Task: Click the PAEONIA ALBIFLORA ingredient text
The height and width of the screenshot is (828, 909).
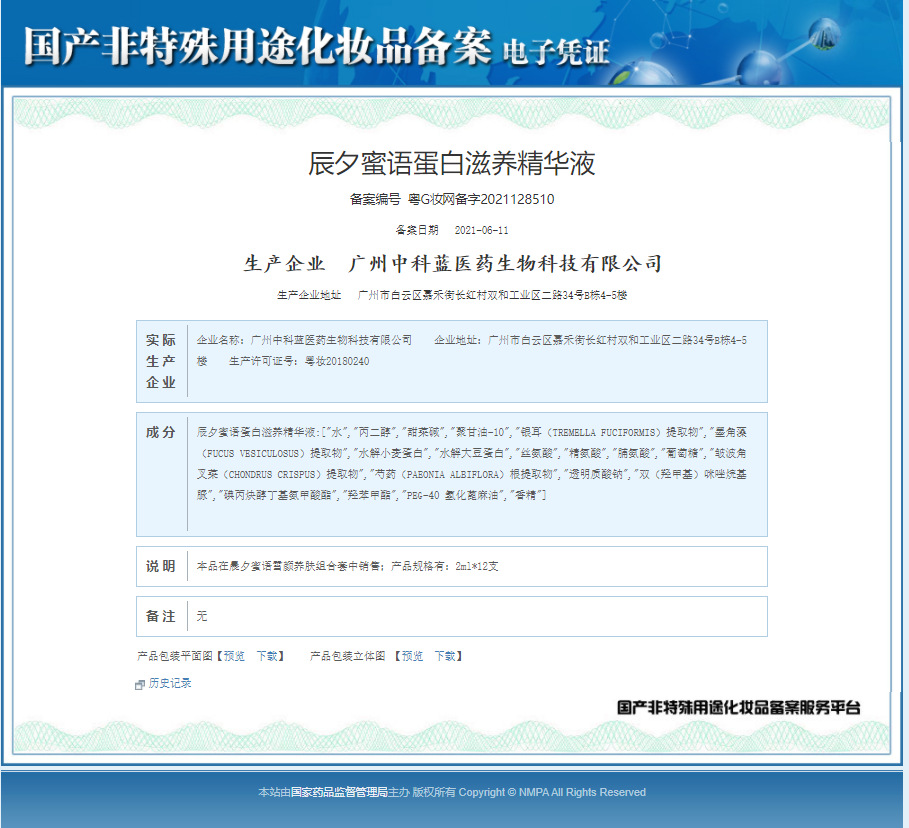Action: click(x=453, y=474)
